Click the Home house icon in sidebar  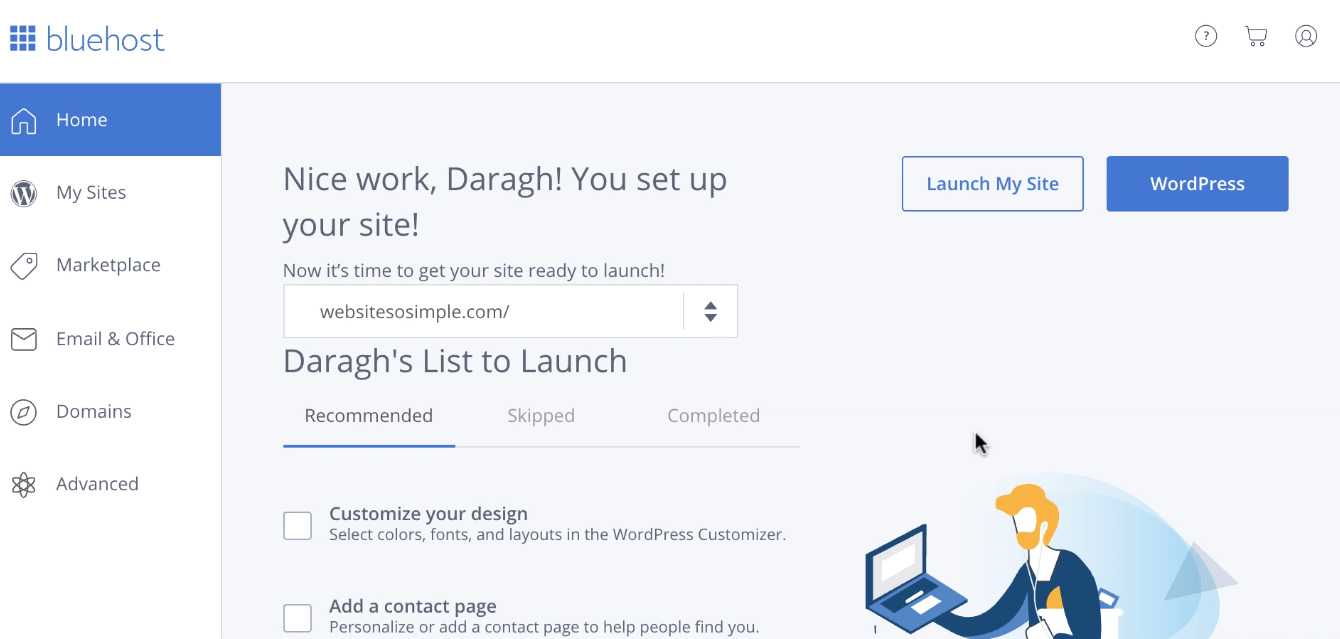click(x=24, y=120)
